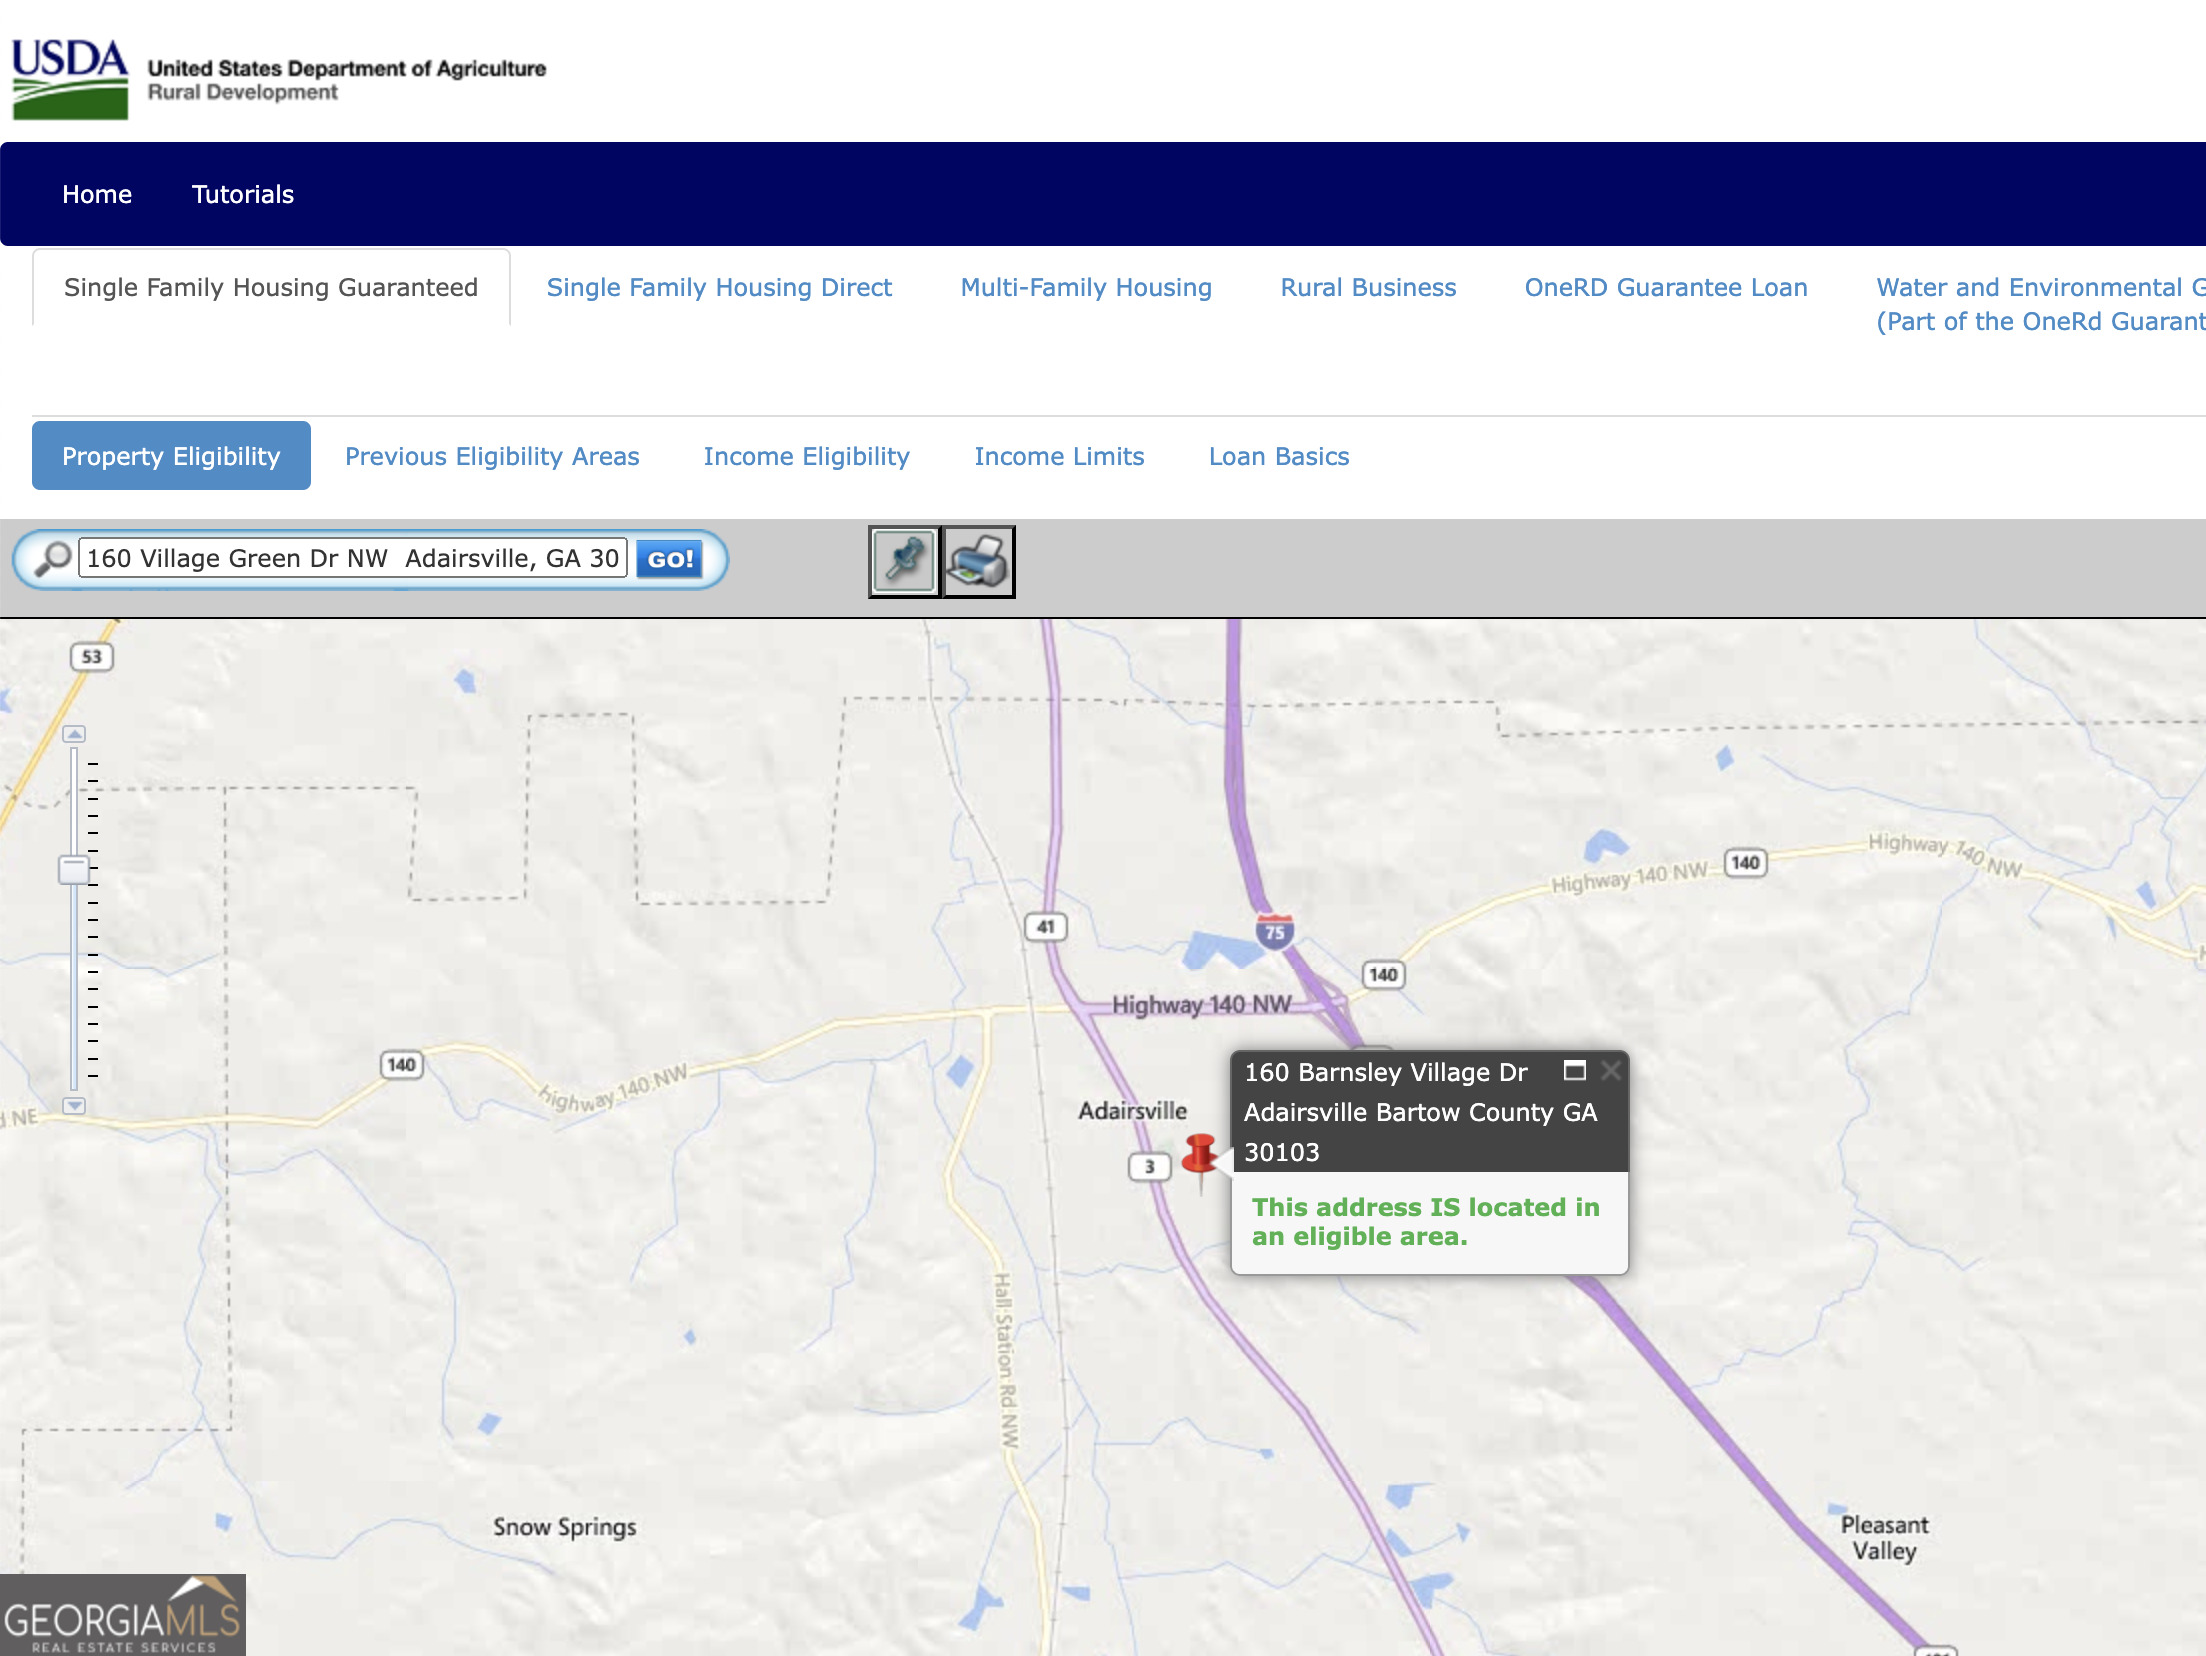
Task: Open the Tutorials menu item
Action: point(242,194)
